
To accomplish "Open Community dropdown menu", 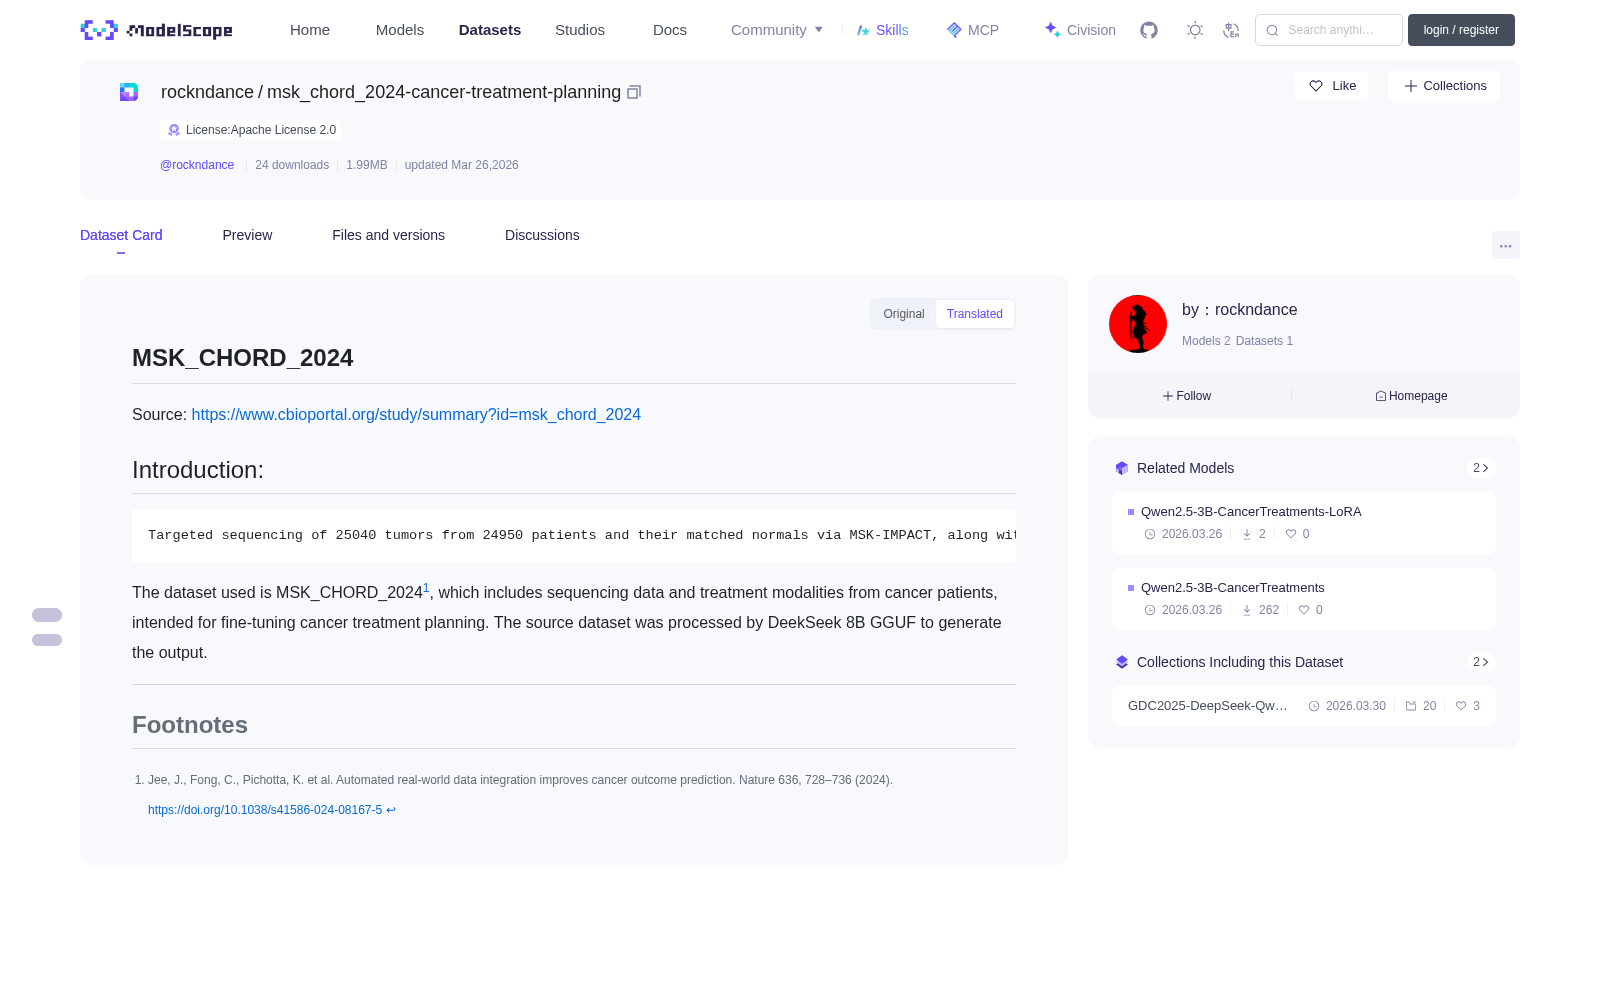I will (x=777, y=30).
